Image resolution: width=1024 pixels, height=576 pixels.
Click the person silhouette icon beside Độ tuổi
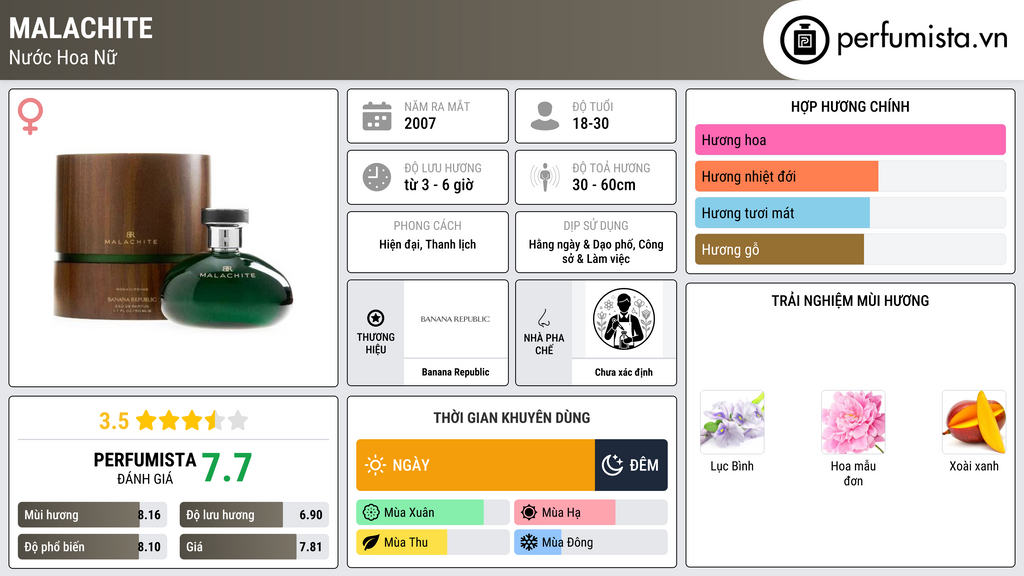tap(545, 116)
